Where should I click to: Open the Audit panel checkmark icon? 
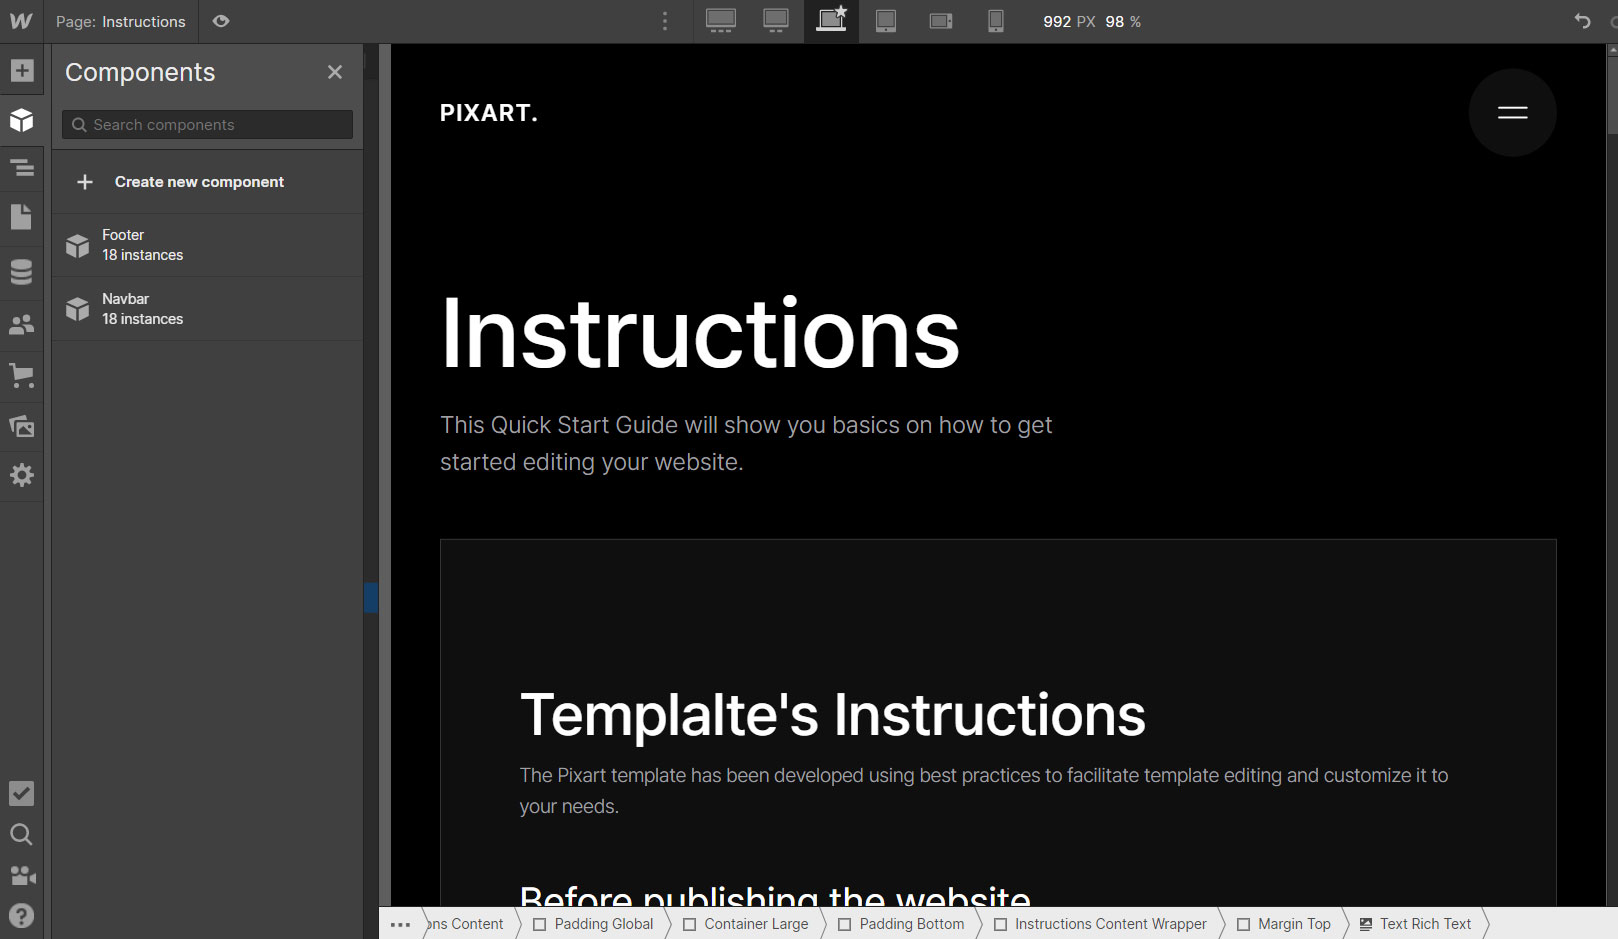point(22,793)
